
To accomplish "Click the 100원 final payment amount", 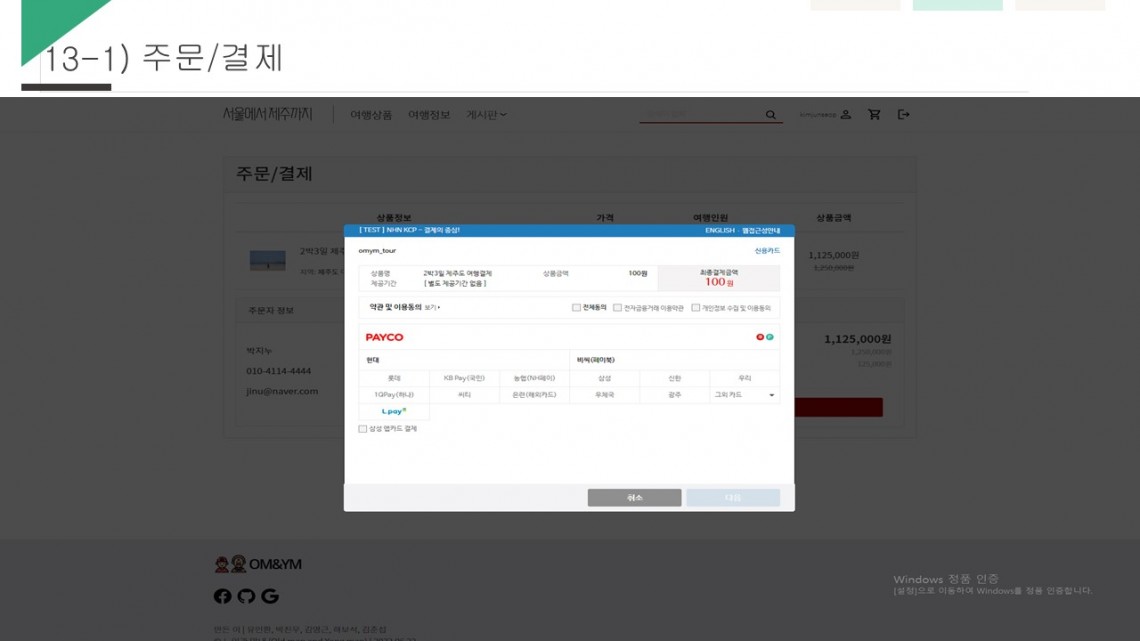I will coord(719,282).
